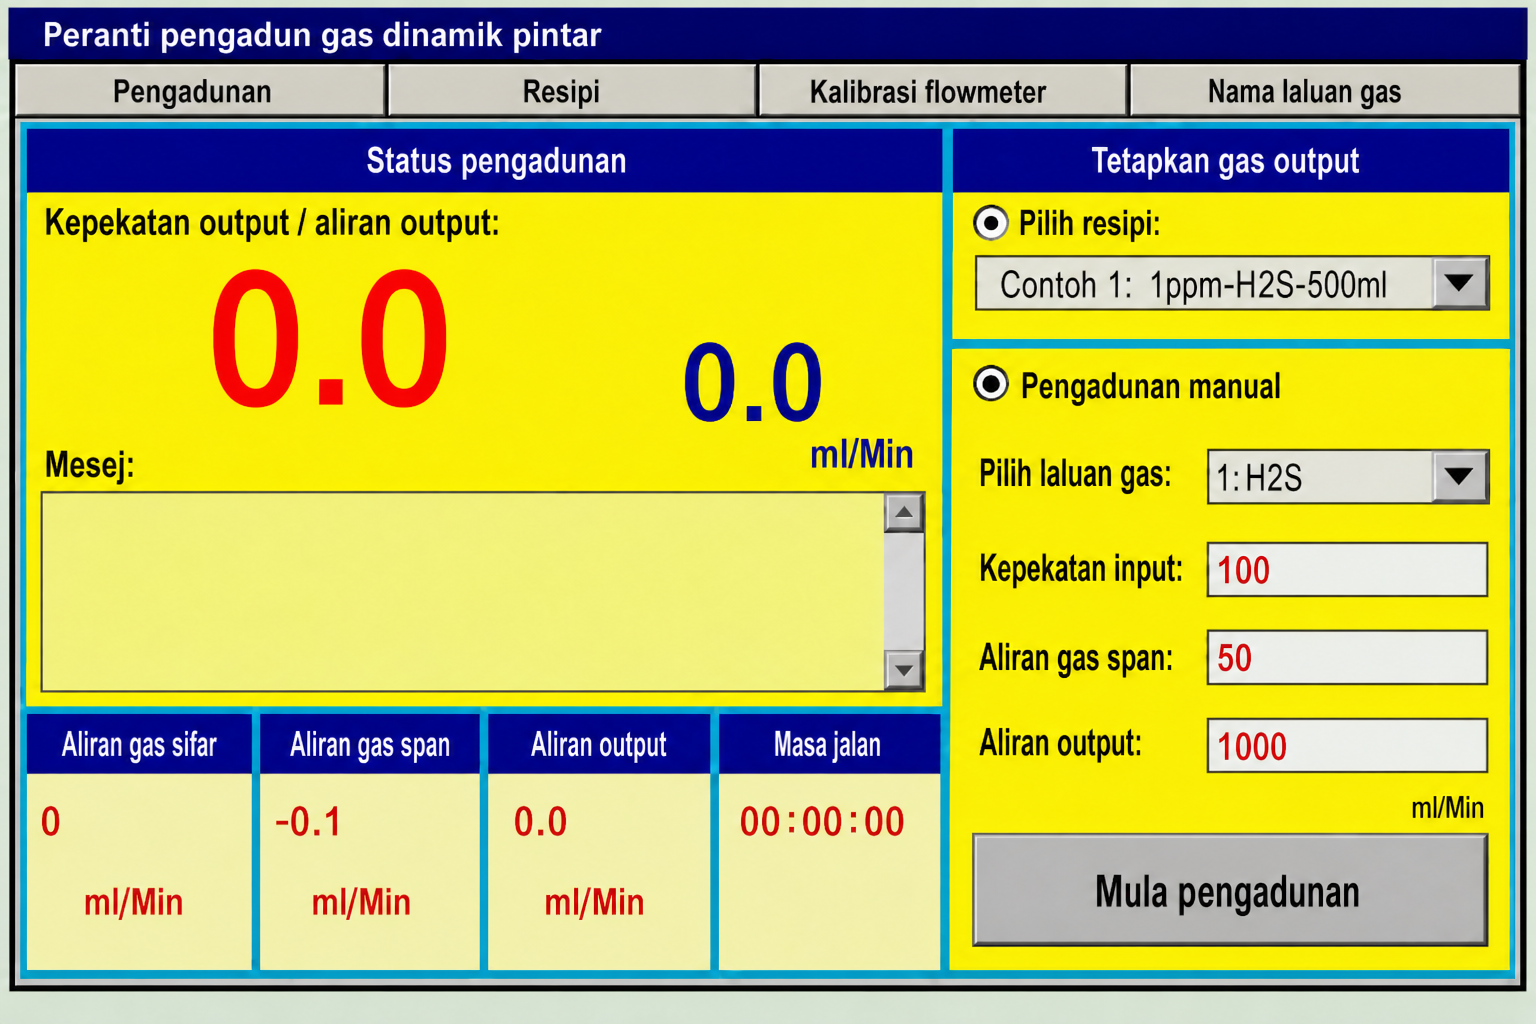Click the Tetapkan gas output header
The image size is (1536, 1024).
1230,161
